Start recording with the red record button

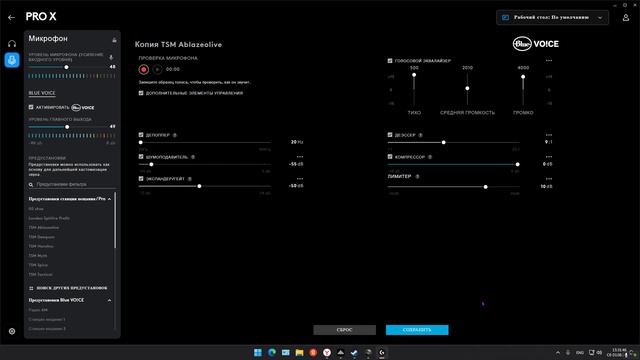click(144, 69)
